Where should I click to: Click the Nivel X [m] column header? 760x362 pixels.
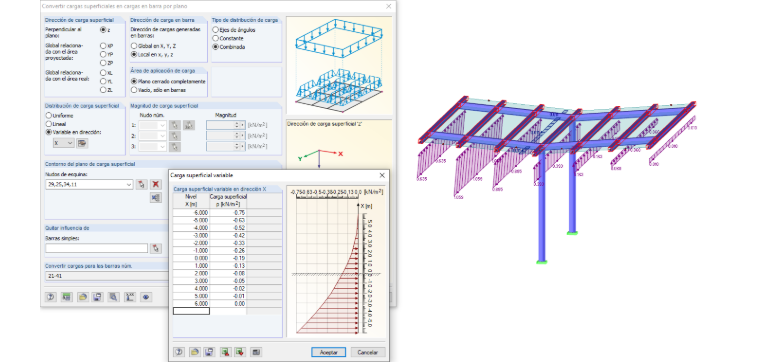click(191, 201)
